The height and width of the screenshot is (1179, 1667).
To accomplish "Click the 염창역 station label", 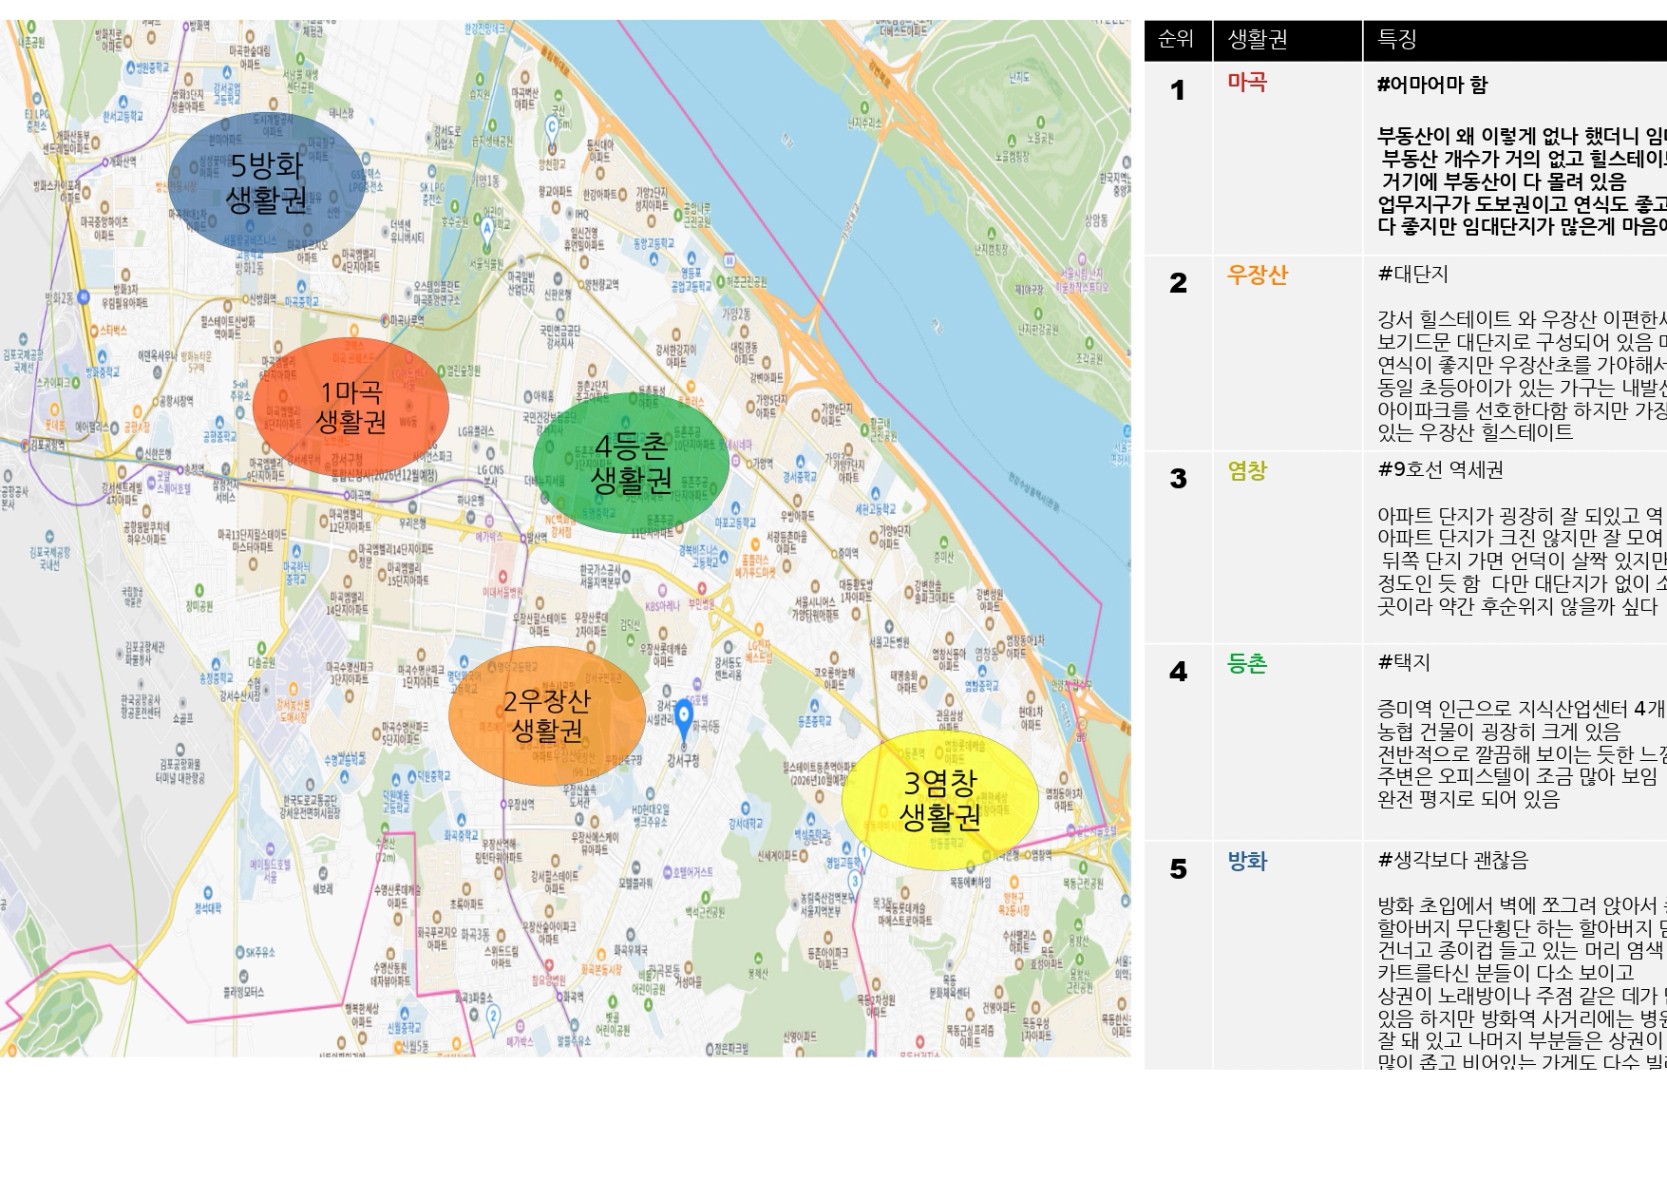I will coord(1040,856).
